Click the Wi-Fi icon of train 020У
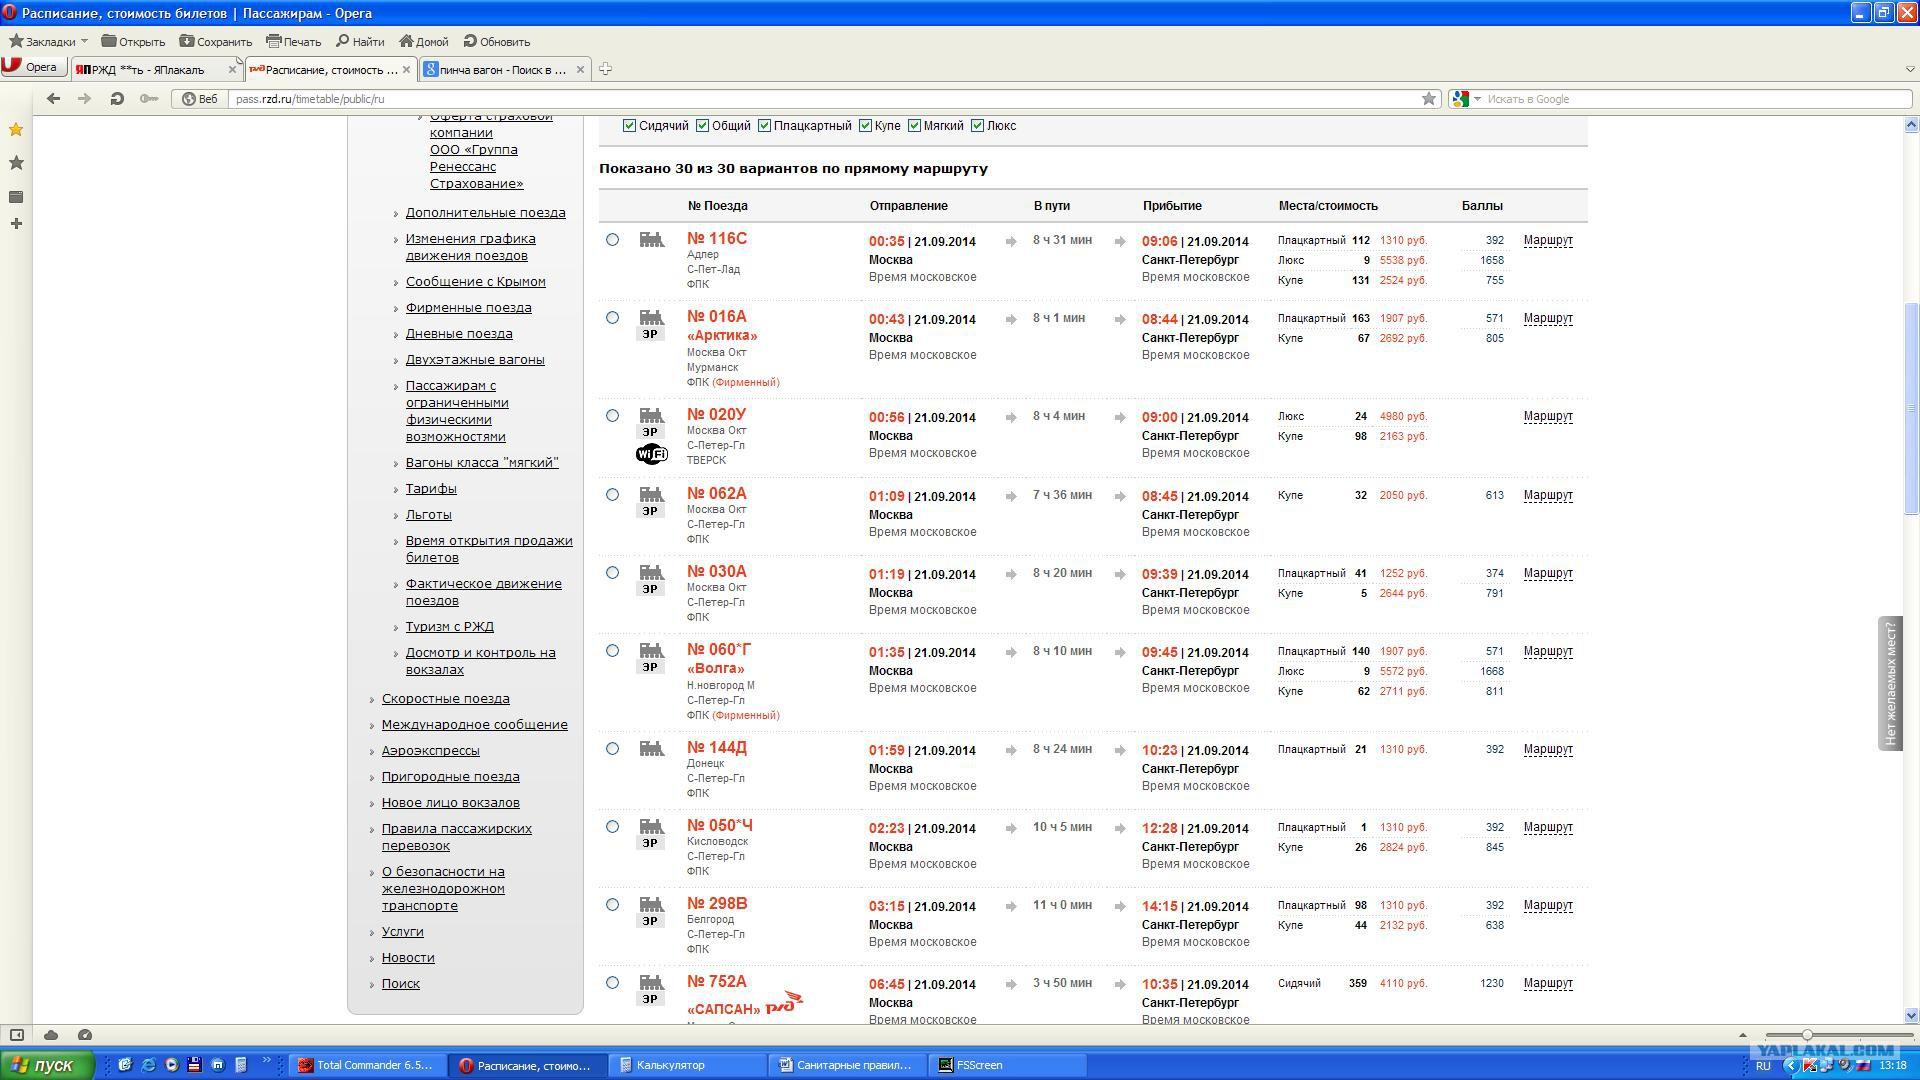 [651, 455]
